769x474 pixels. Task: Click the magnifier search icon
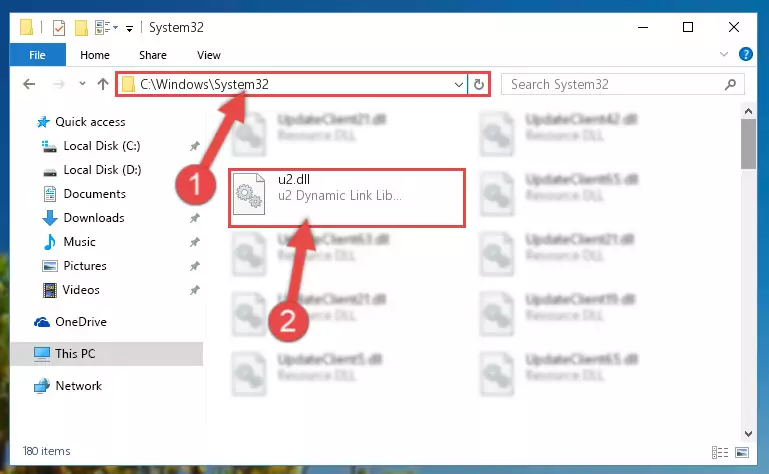pos(730,84)
